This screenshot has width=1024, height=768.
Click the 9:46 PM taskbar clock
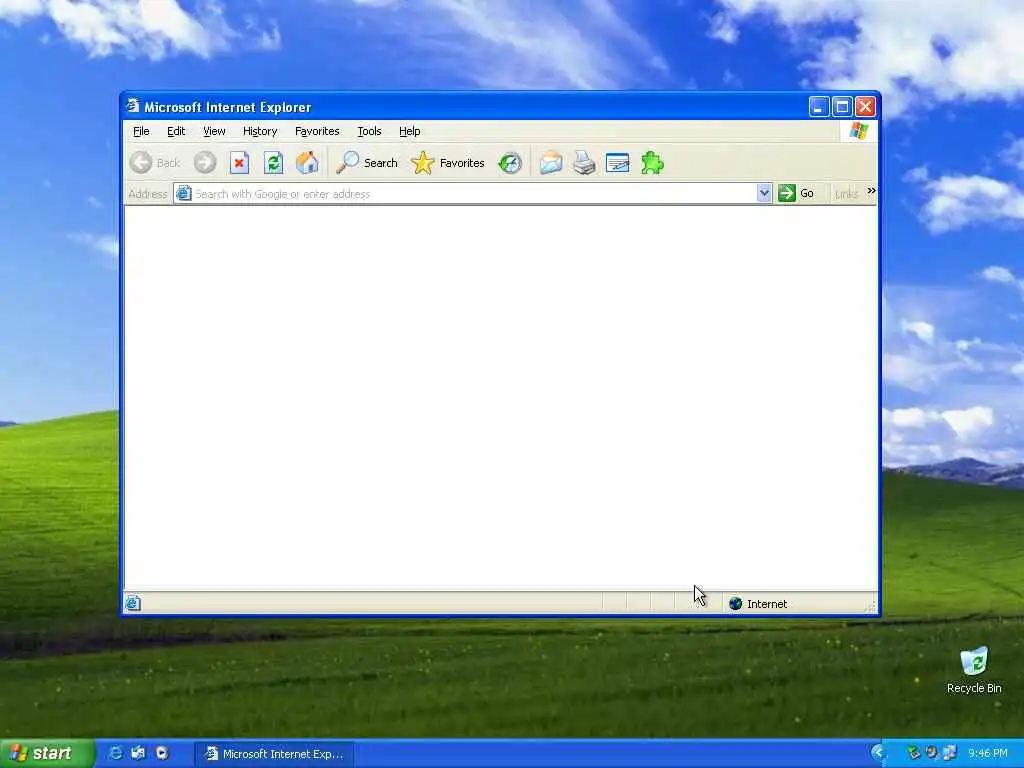[987, 754]
